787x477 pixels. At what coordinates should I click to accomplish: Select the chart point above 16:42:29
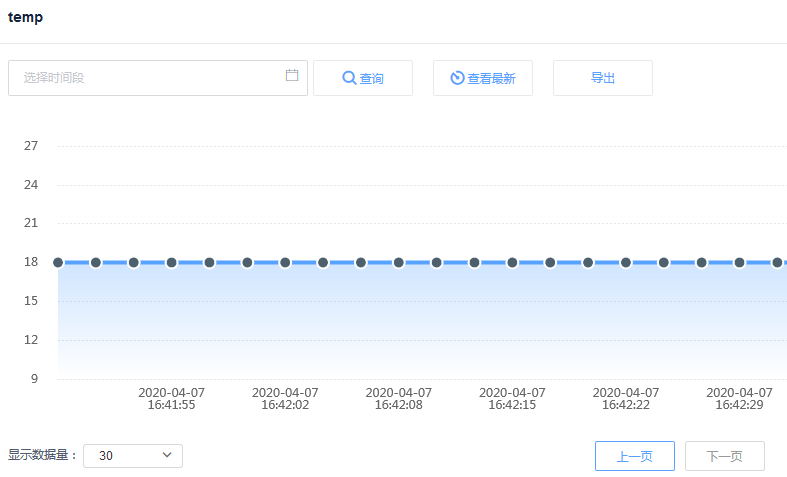click(x=739, y=263)
